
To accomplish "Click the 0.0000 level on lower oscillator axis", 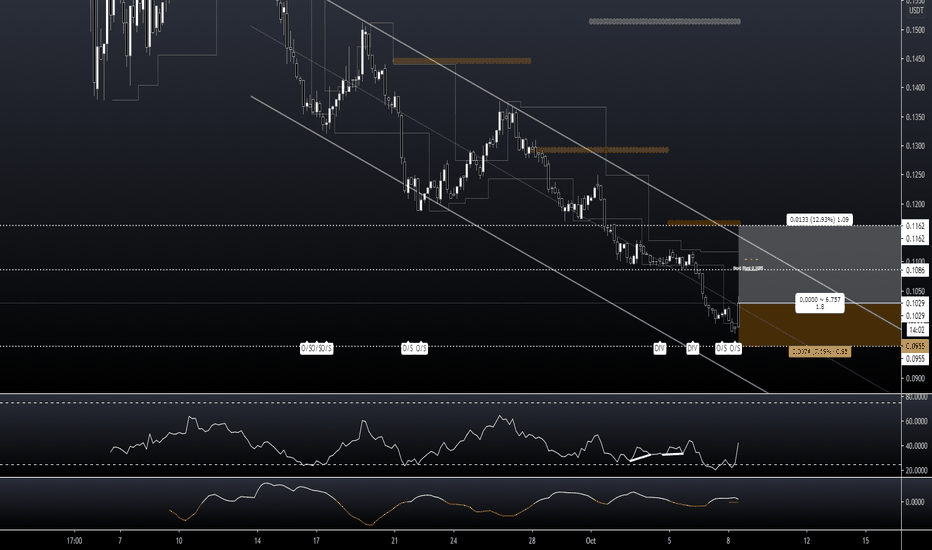I will tap(916, 502).
